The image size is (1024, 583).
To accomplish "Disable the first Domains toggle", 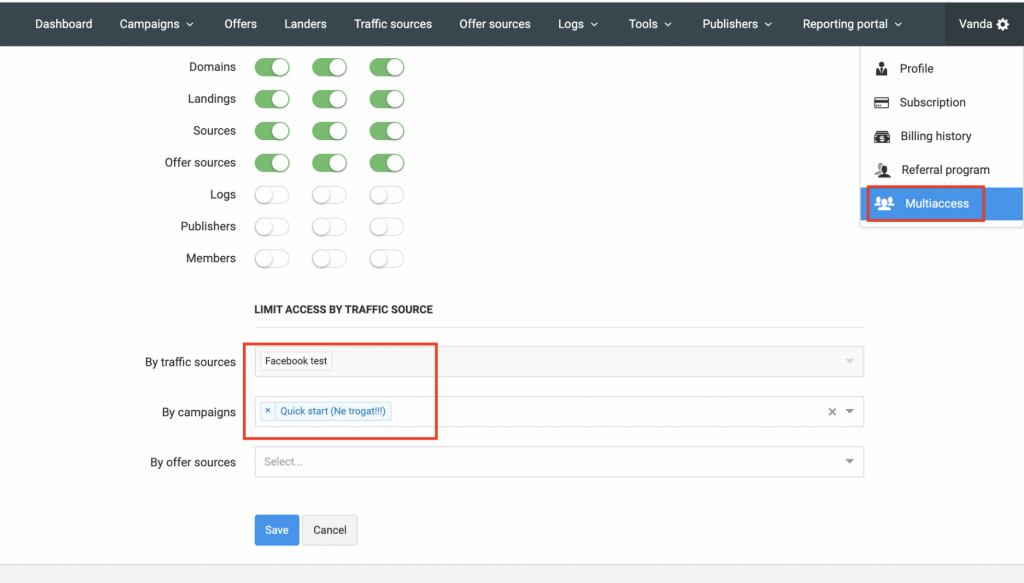I will (x=271, y=66).
